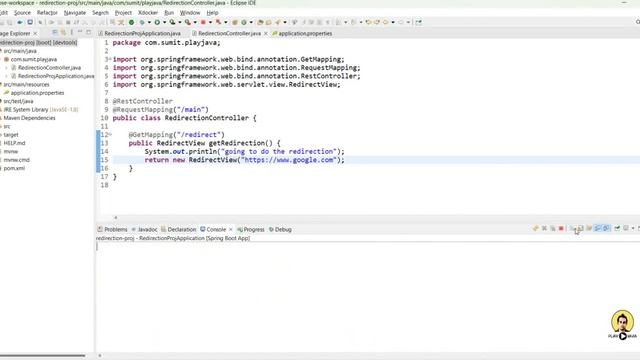Click the Open Perspective icon at toolbar end
This screenshot has width=640, height=360.
point(418,22)
